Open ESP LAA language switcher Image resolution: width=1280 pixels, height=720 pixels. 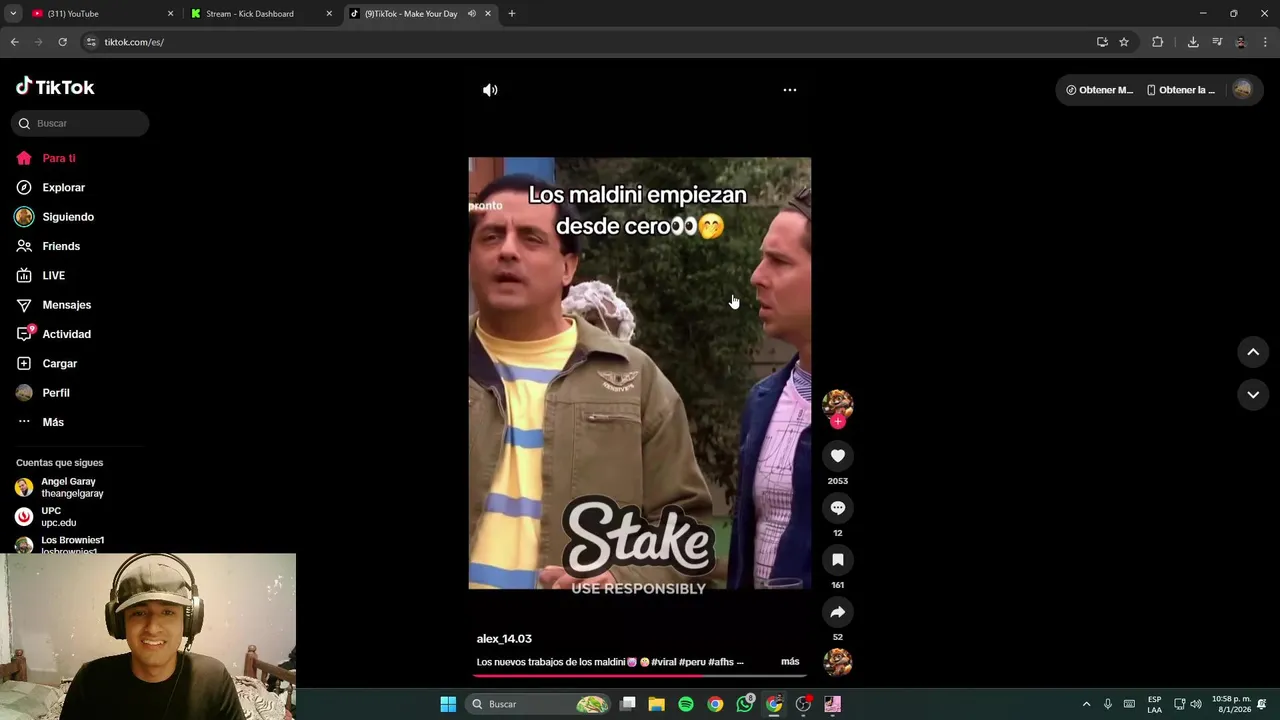pyautogui.click(x=1154, y=704)
